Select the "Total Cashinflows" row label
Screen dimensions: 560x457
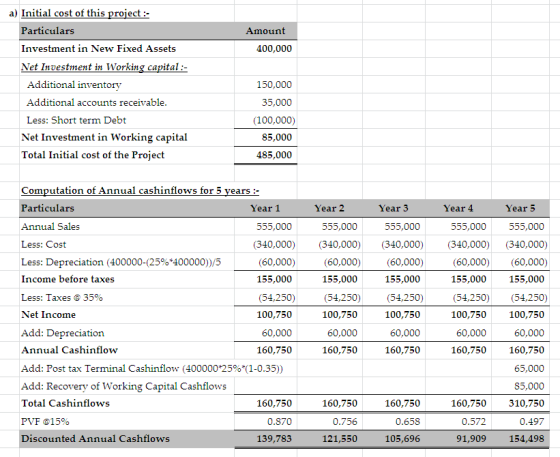pos(65,403)
